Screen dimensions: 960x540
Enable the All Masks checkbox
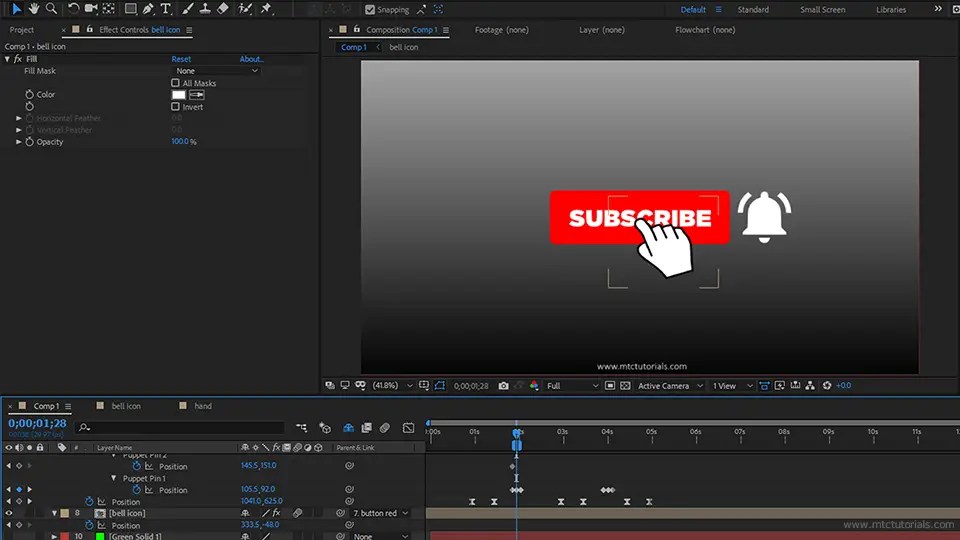coord(176,83)
